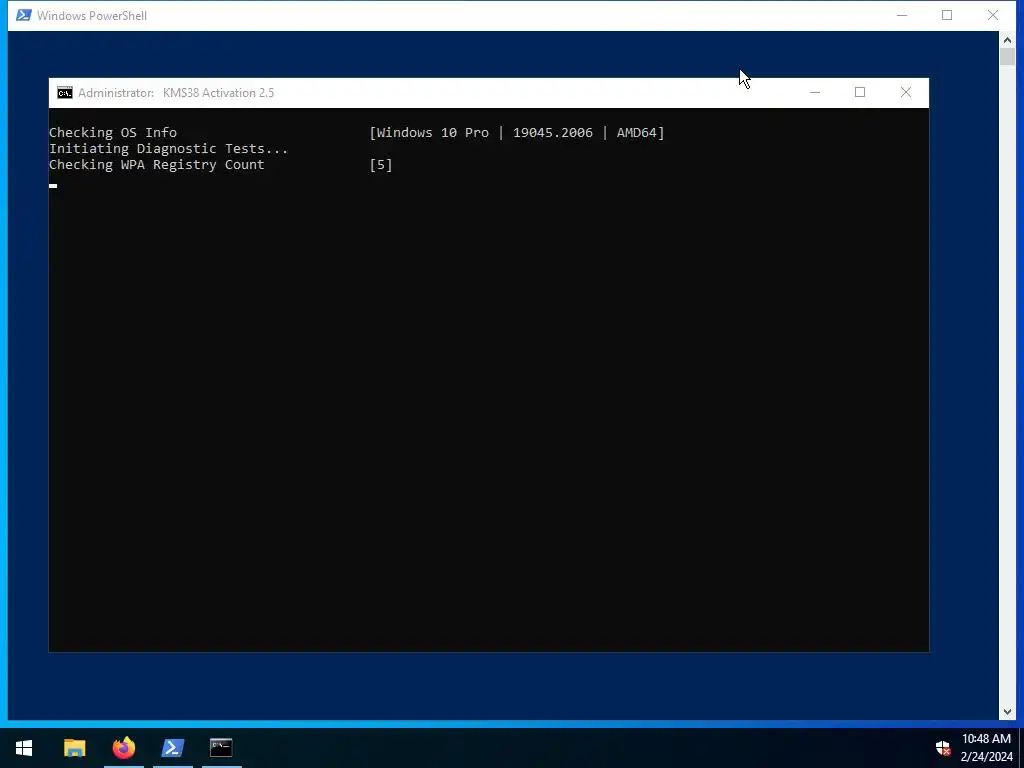The image size is (1024, 768).
Task: Minimize the Windows PowerShell window
Action: 902,15
